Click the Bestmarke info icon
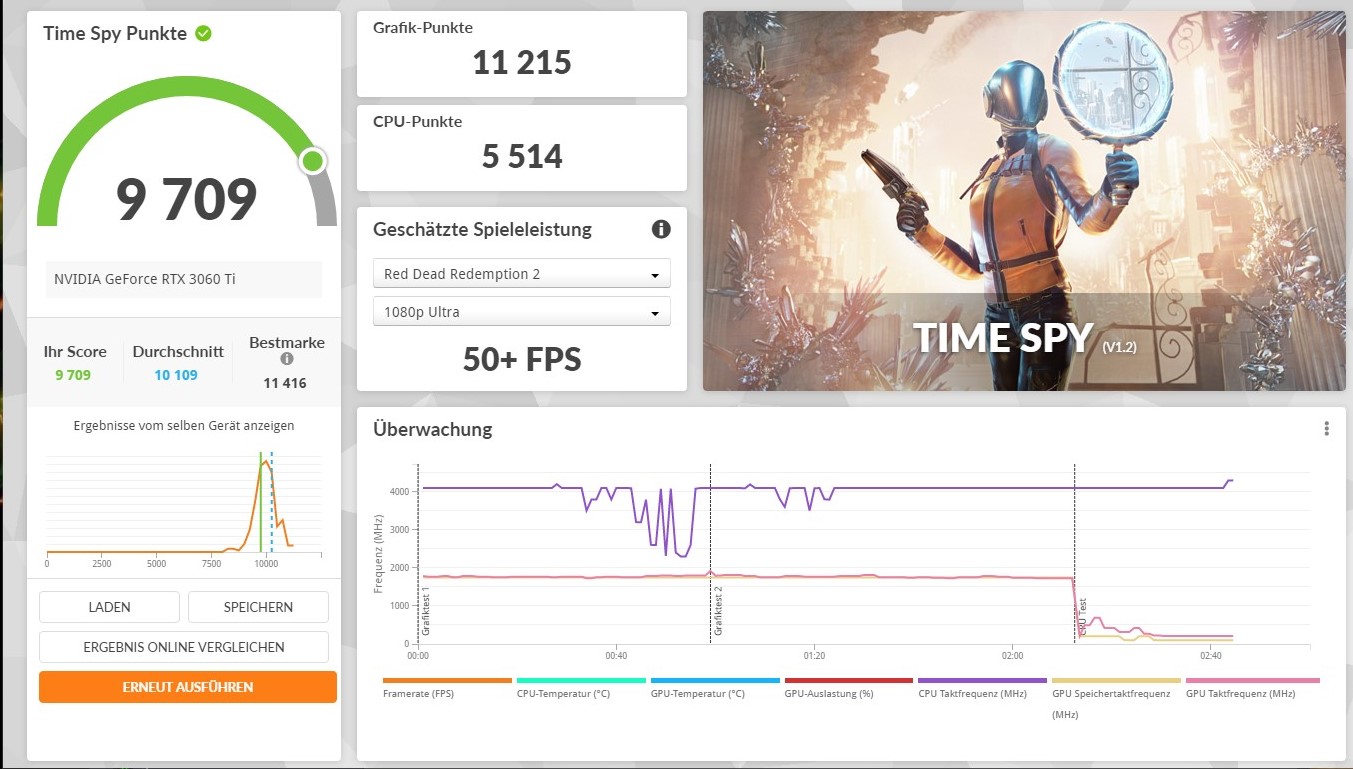 (287, 358)
